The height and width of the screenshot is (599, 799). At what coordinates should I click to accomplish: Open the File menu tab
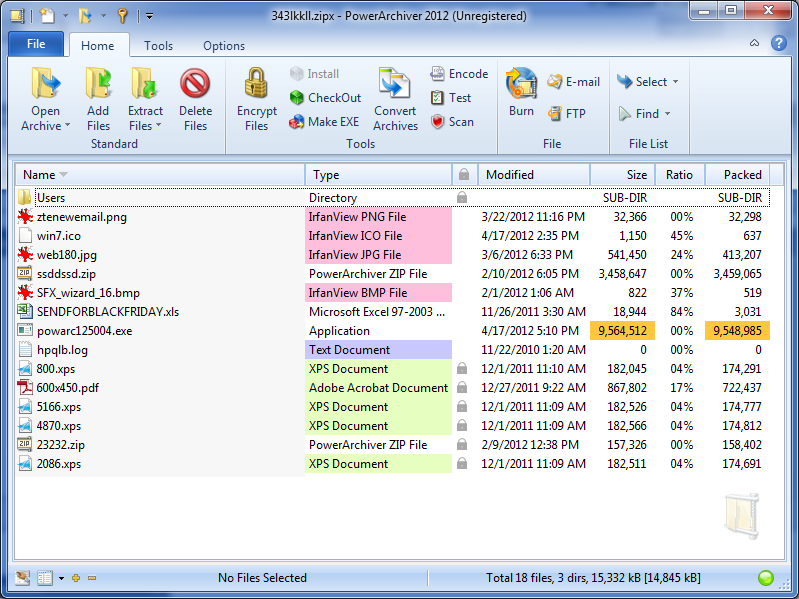36,44
